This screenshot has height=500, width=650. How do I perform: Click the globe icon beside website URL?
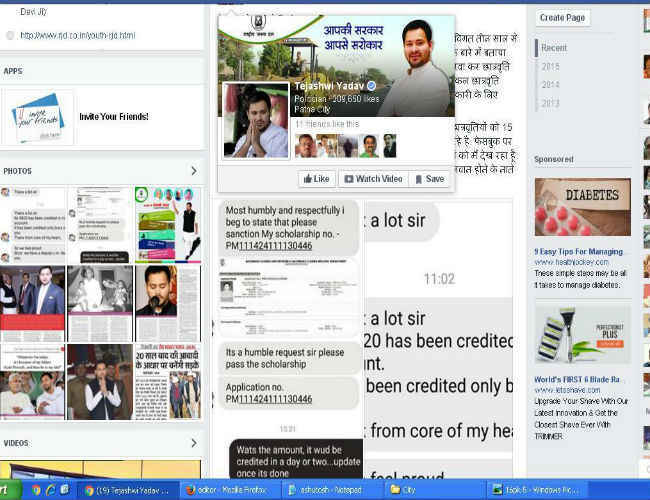10,35
